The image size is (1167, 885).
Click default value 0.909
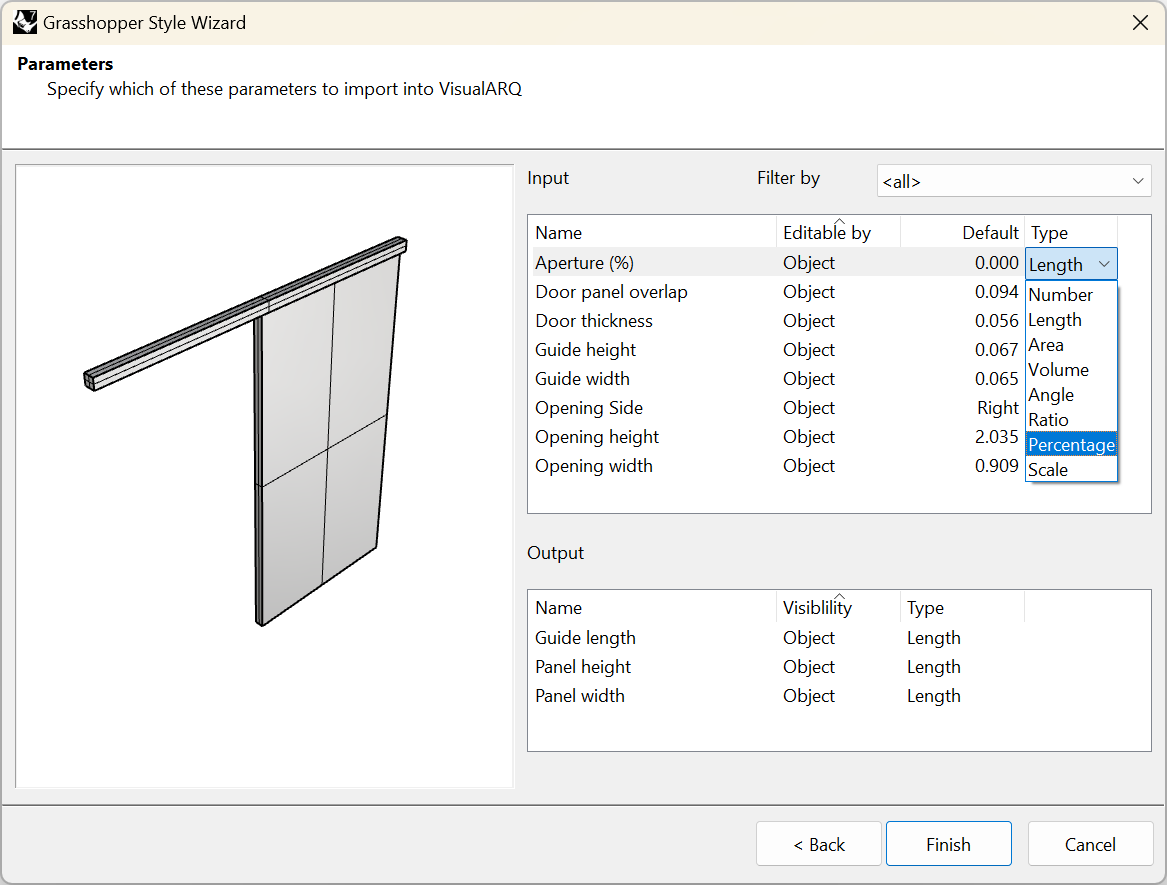[996, 466]
